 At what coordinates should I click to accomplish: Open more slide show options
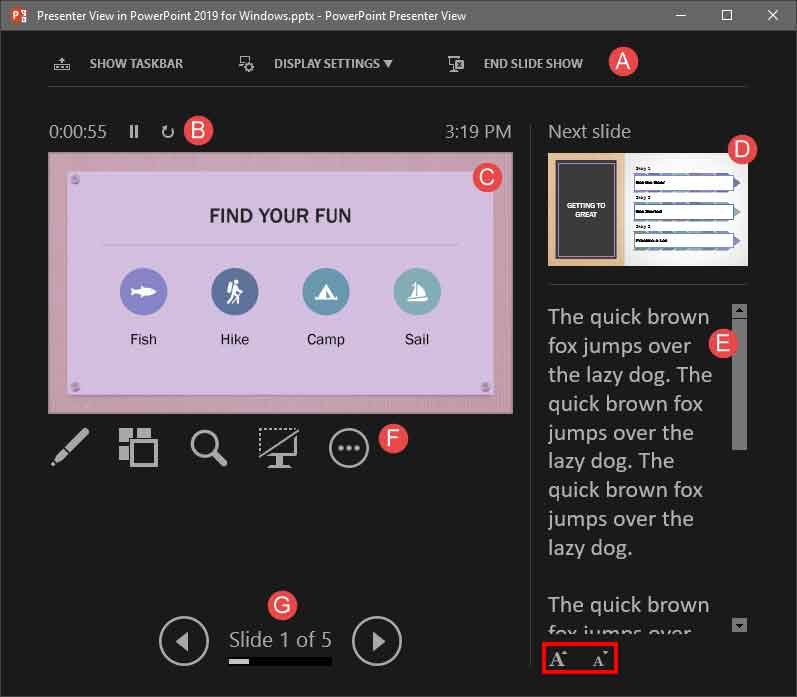pos(348,448)
